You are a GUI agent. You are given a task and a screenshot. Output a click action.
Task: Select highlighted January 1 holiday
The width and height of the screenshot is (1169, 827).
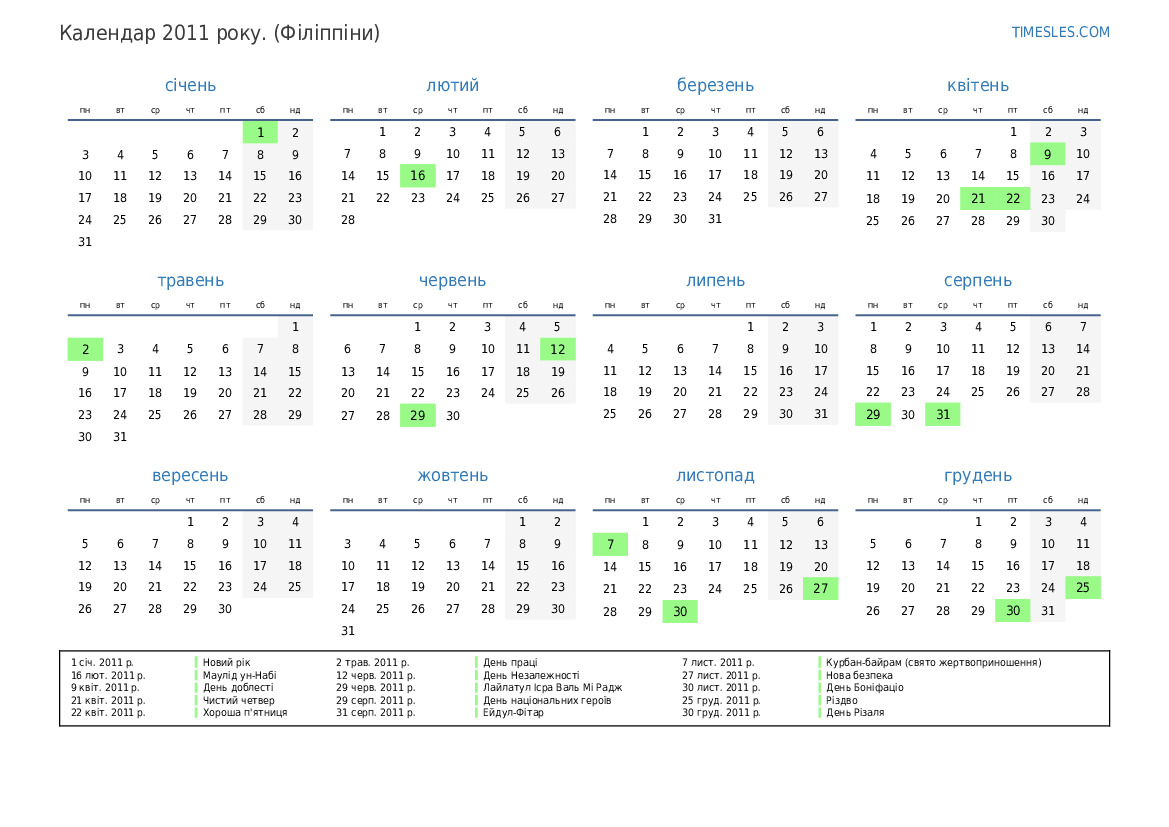click(260, 132)
